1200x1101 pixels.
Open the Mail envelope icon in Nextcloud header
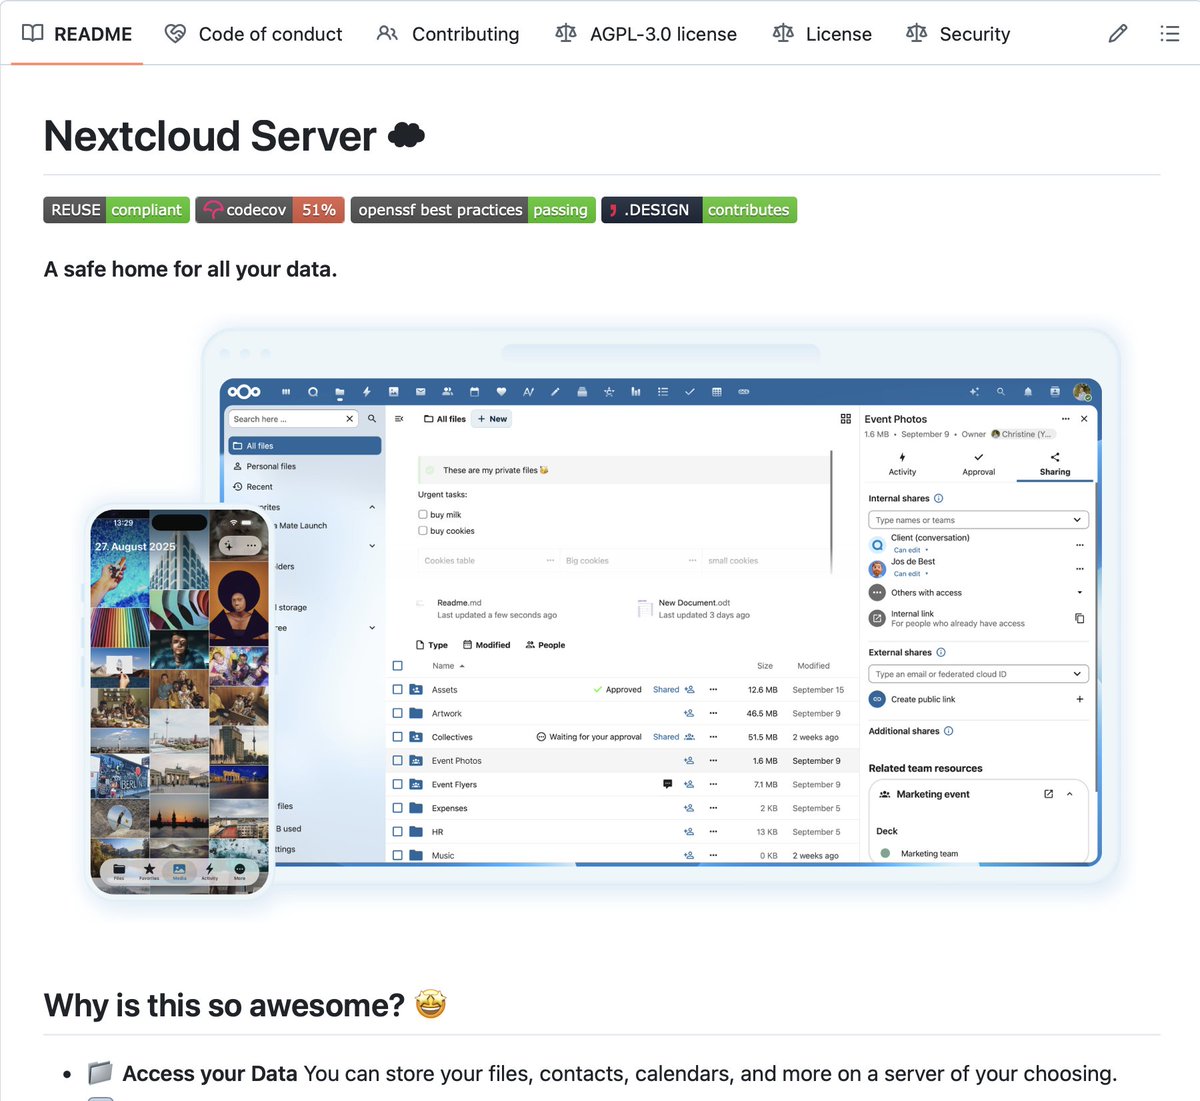pyautogui.click(x=421, y=392)
